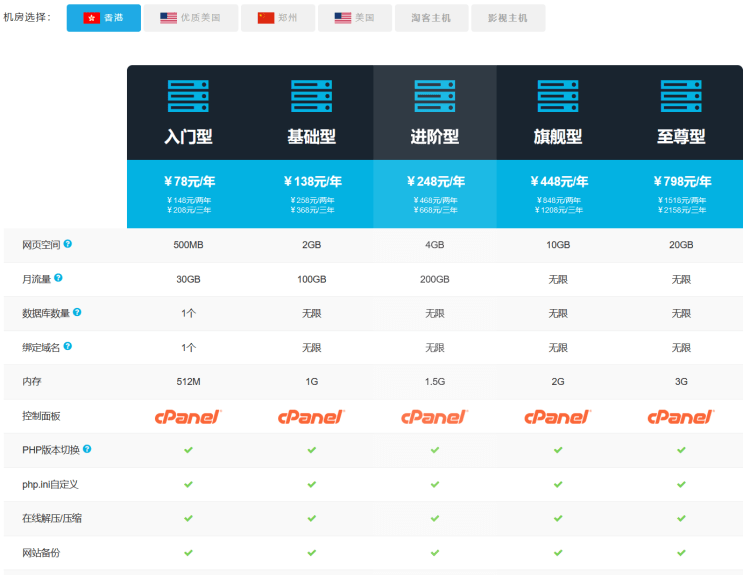Viewport: 750px width, 575px height.
Task: Click the cPanel logo in 入门型 column
Action: [188, 417]
